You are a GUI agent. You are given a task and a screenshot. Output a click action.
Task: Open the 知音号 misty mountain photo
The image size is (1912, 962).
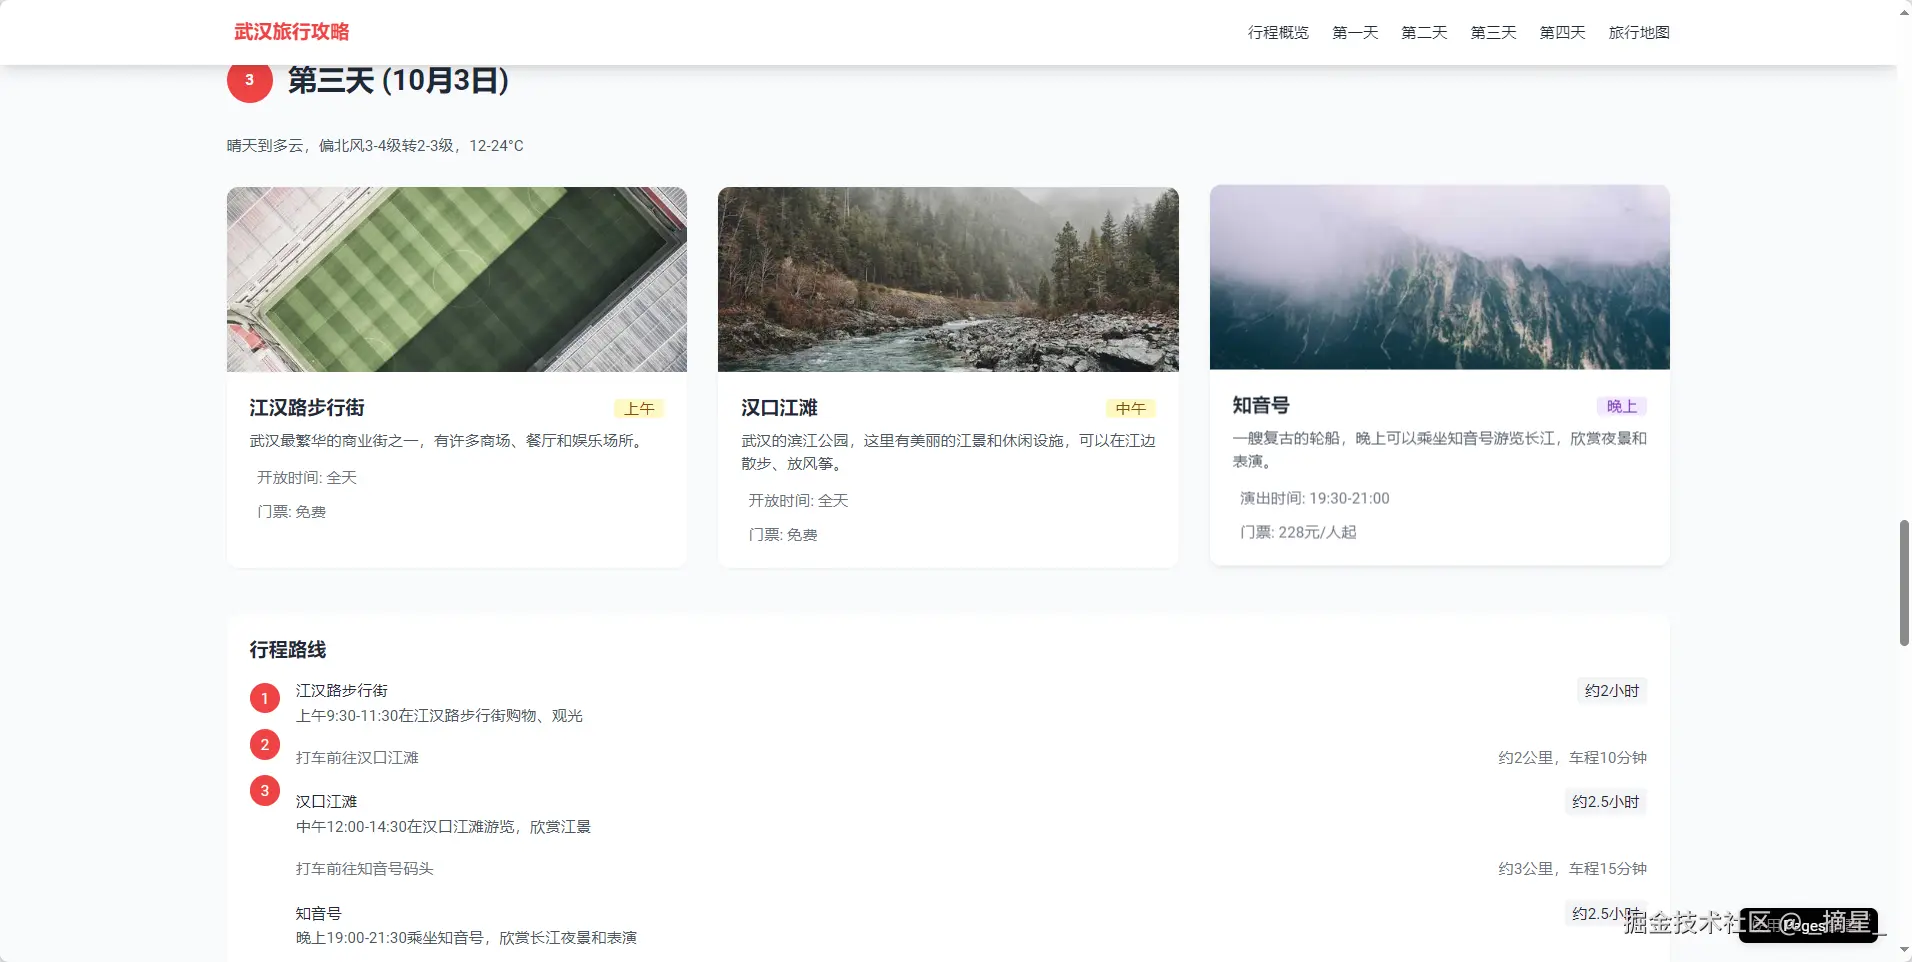tap(1440, 277)
